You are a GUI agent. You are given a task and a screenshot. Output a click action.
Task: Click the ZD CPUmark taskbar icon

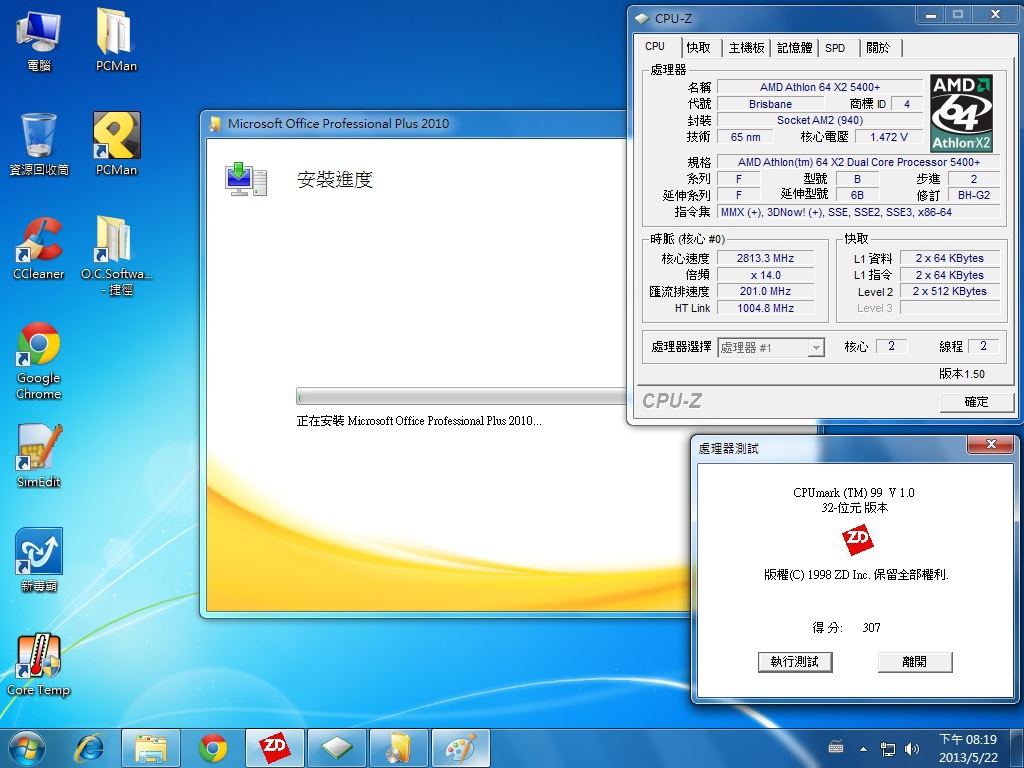[274, 747]
